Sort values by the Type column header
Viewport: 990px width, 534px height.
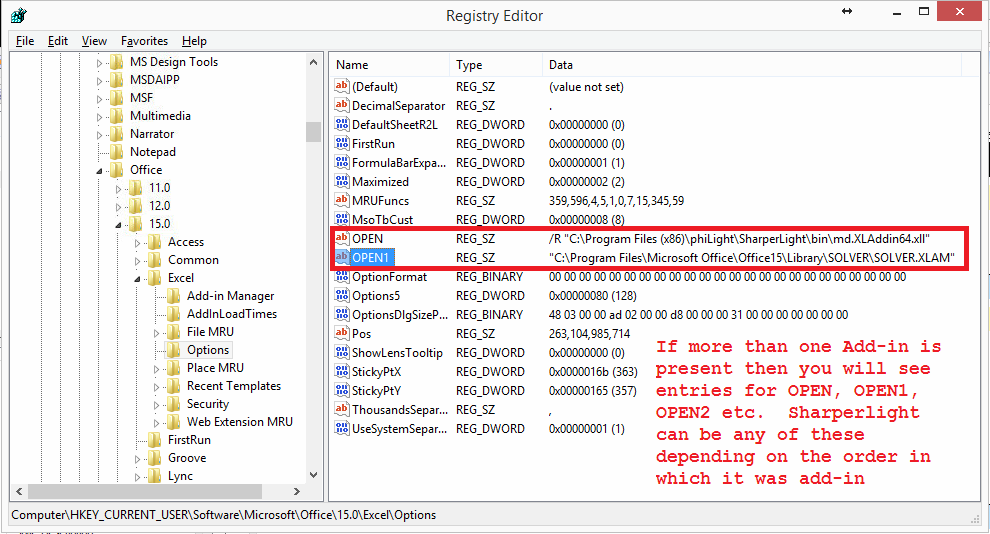coord(495,64)
